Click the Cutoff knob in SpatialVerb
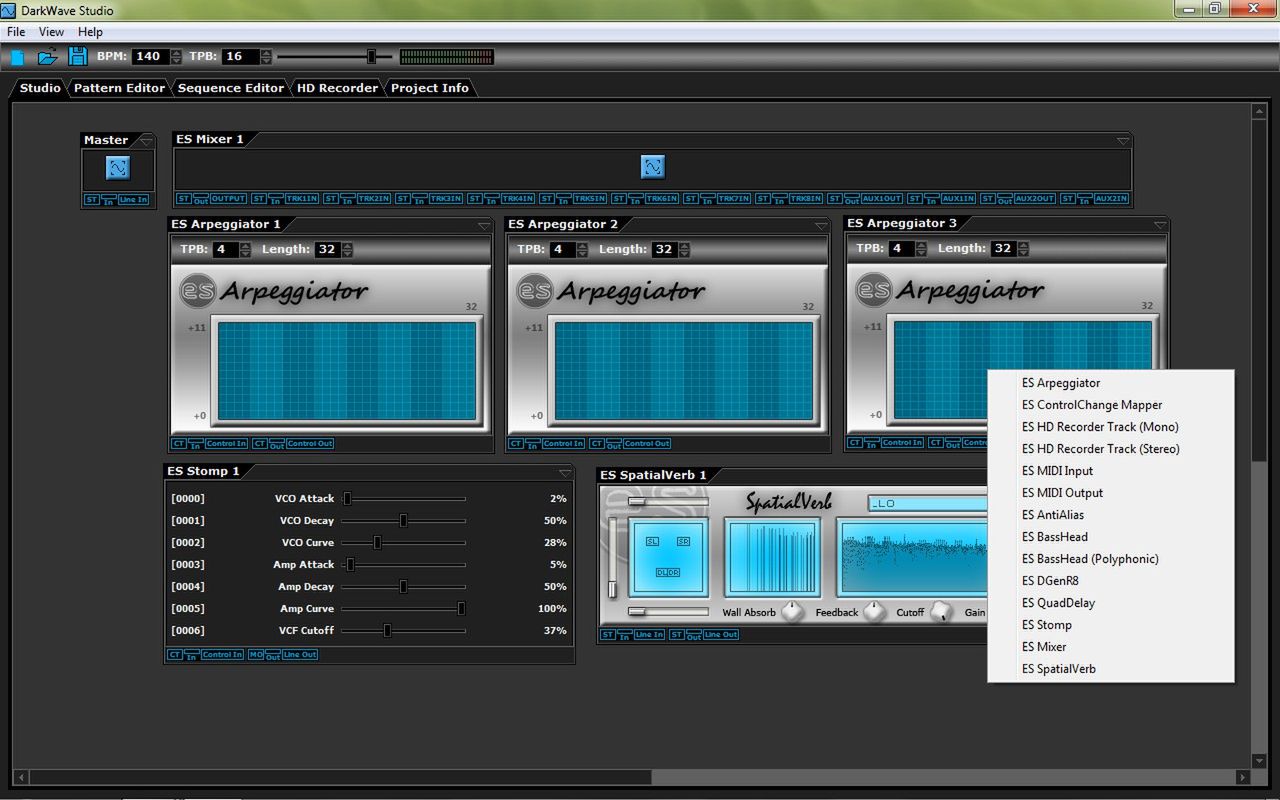 (x=941, y=611)
